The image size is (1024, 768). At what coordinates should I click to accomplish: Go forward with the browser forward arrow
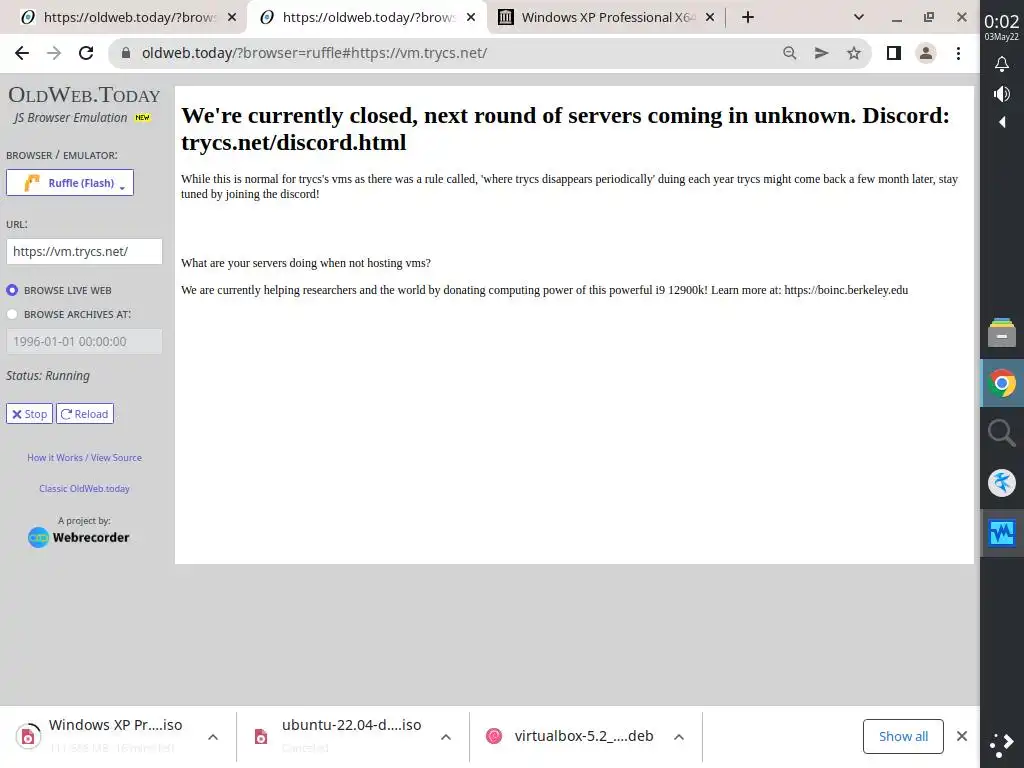coord(54,53)
